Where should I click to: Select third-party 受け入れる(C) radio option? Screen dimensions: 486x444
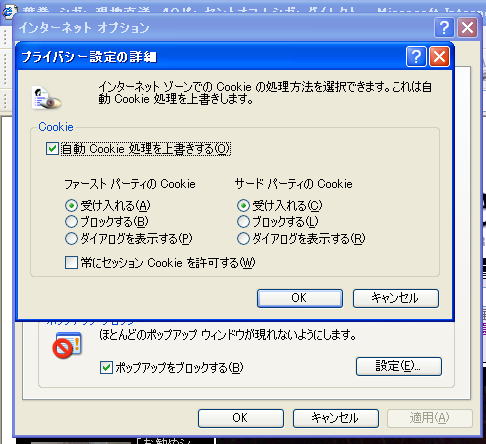point(243,206)
